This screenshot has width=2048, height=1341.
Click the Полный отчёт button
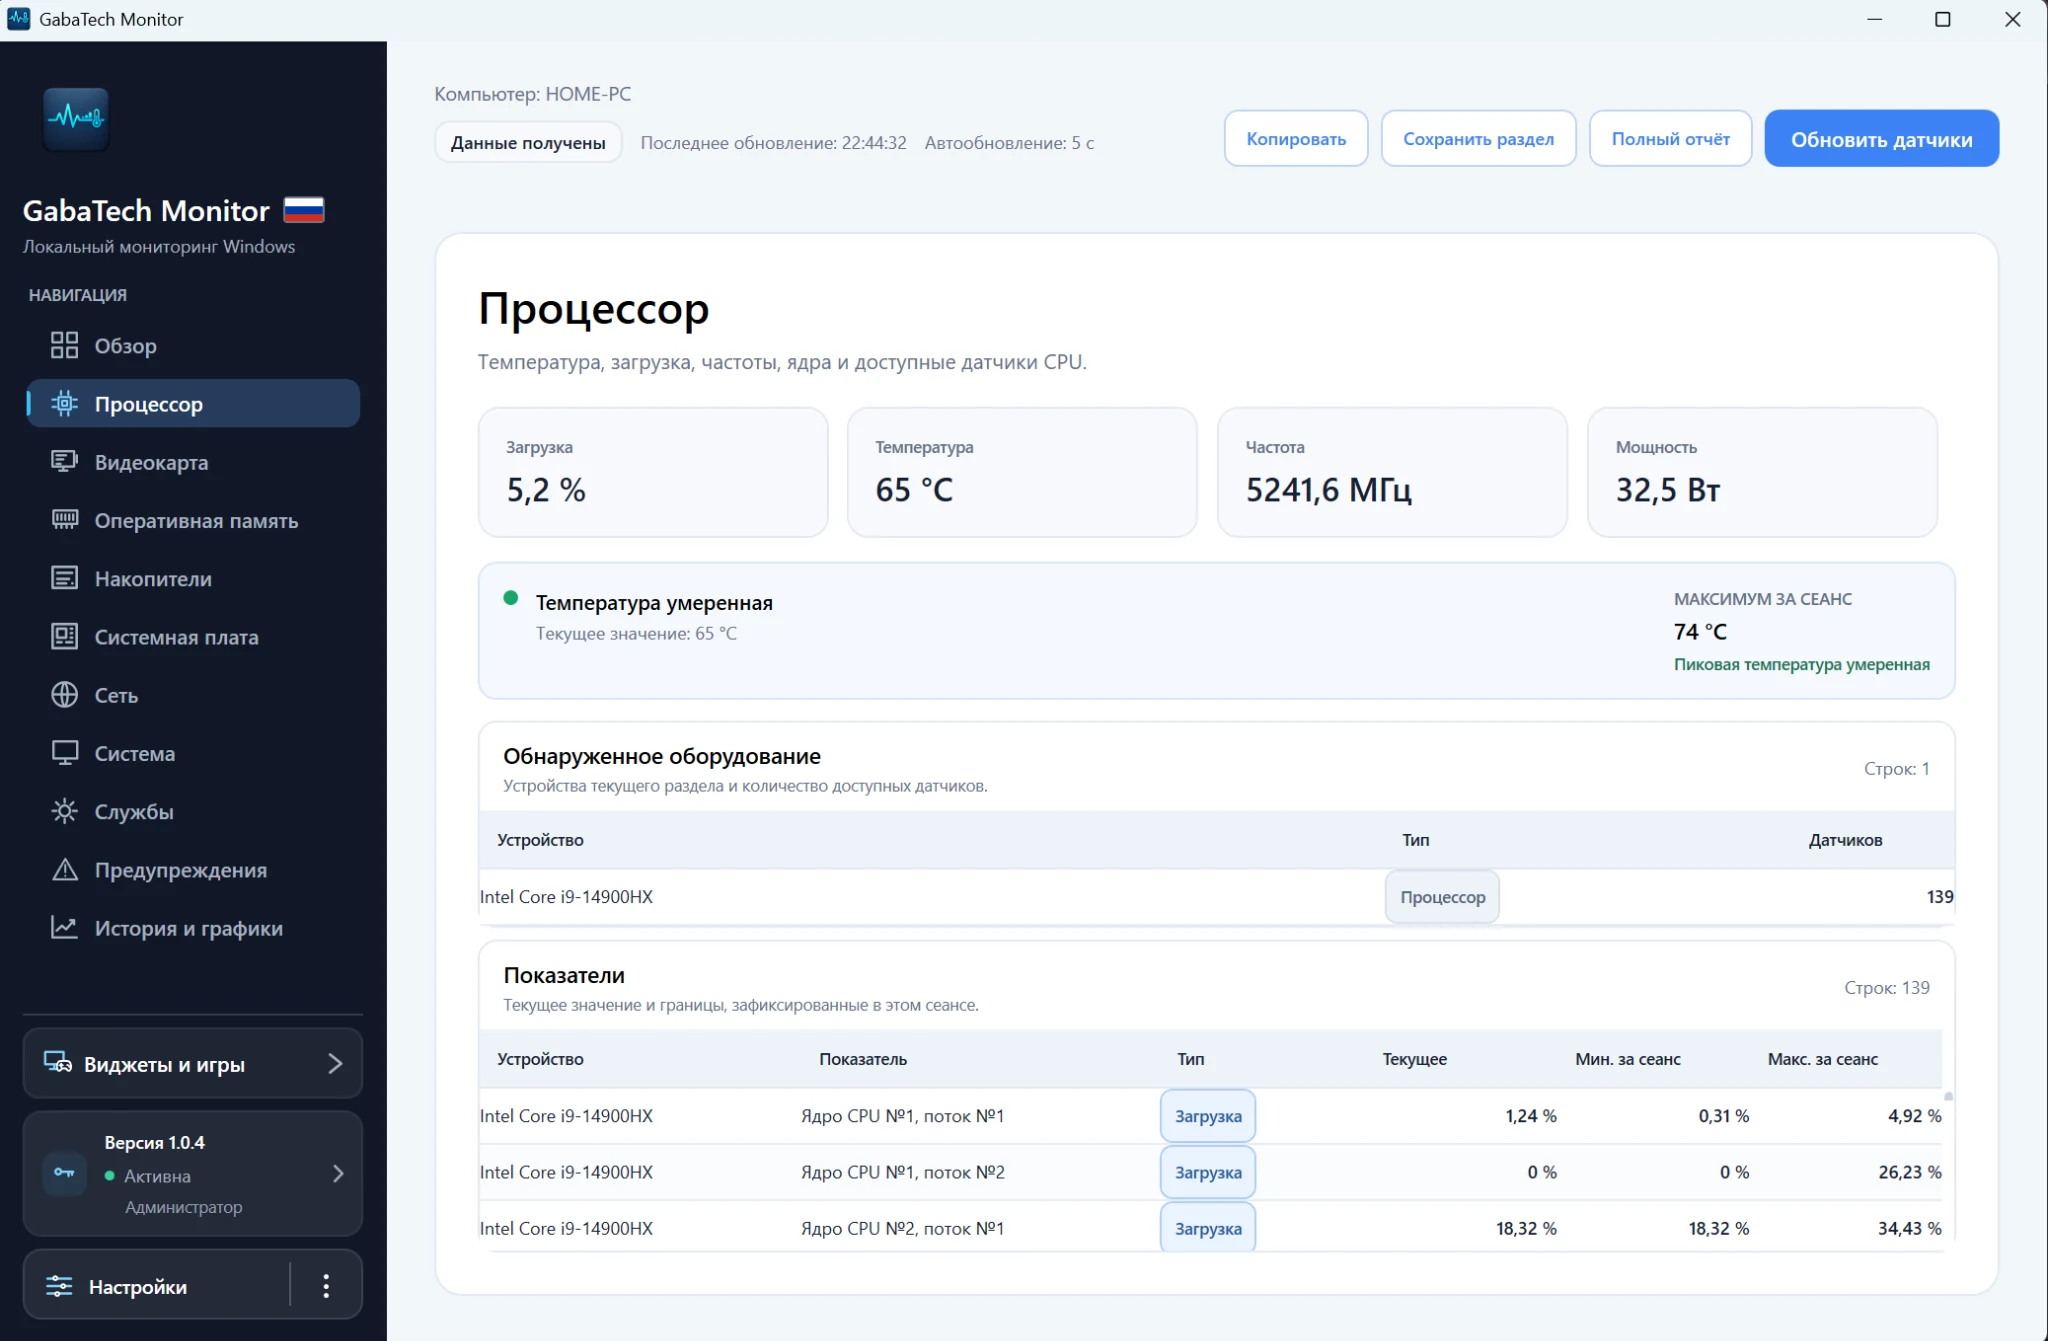pyautogui.click(x=1670, y=138)
